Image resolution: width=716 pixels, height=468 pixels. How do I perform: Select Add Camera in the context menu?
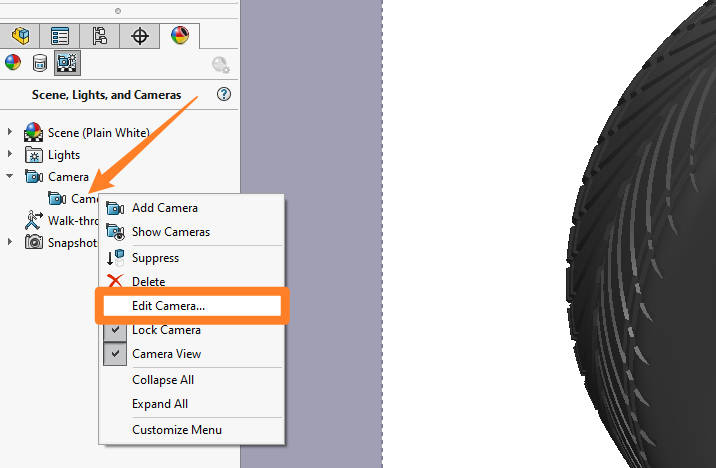click(x=164, y=208)
